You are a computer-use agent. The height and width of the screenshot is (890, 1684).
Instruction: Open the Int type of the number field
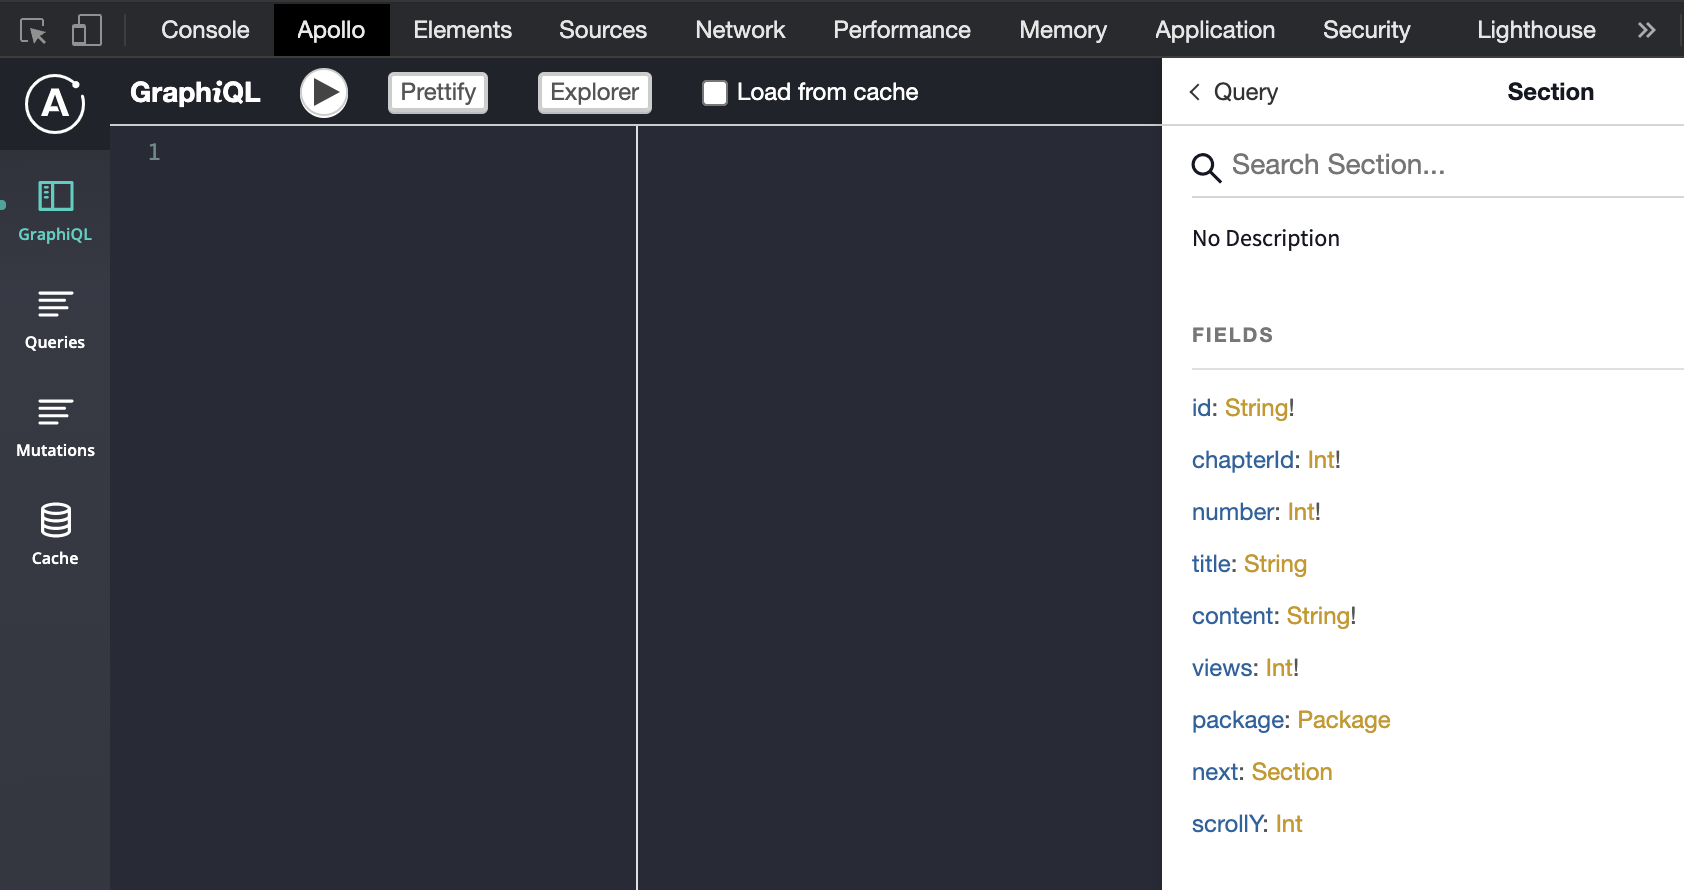point(1301,512)
